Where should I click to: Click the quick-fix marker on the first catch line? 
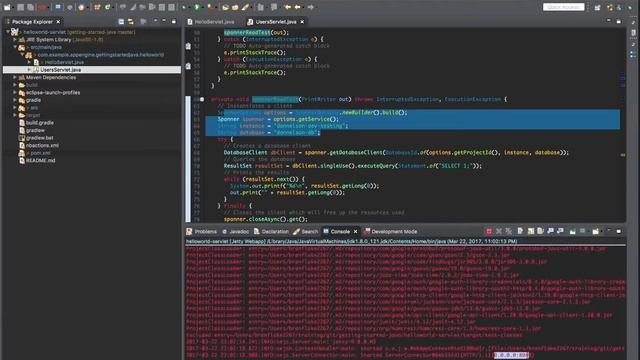[x=188, y=46]
